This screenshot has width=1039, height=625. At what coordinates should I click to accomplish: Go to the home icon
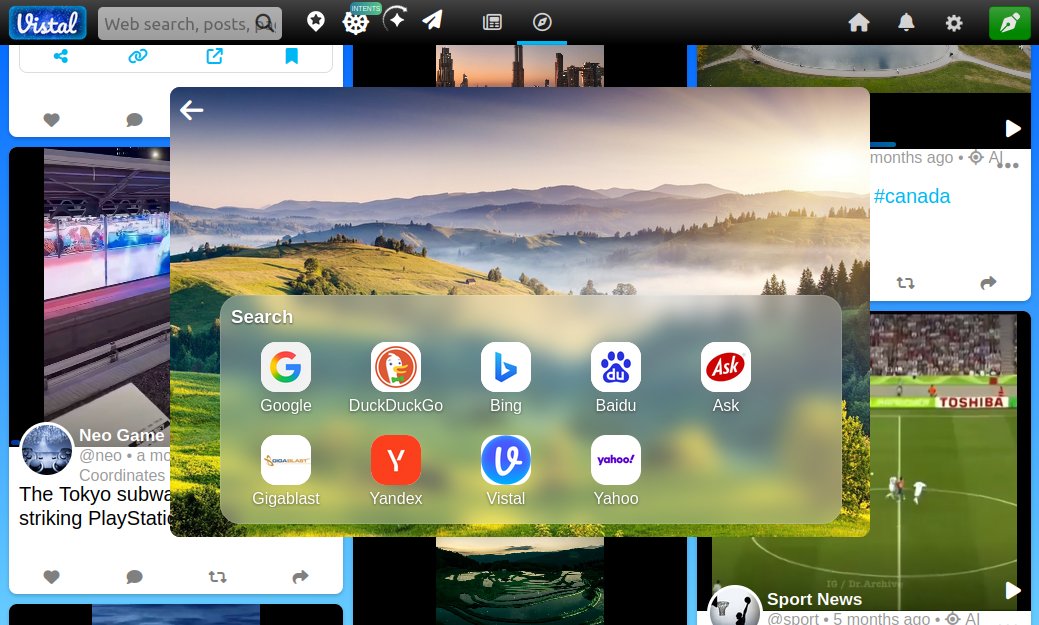859,23
